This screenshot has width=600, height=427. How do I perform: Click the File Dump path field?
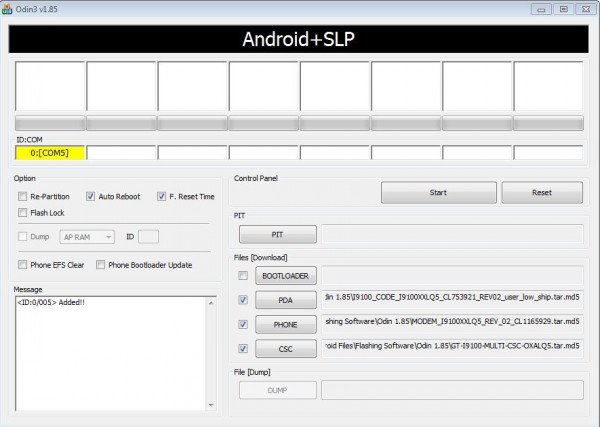tap(452, 390)
